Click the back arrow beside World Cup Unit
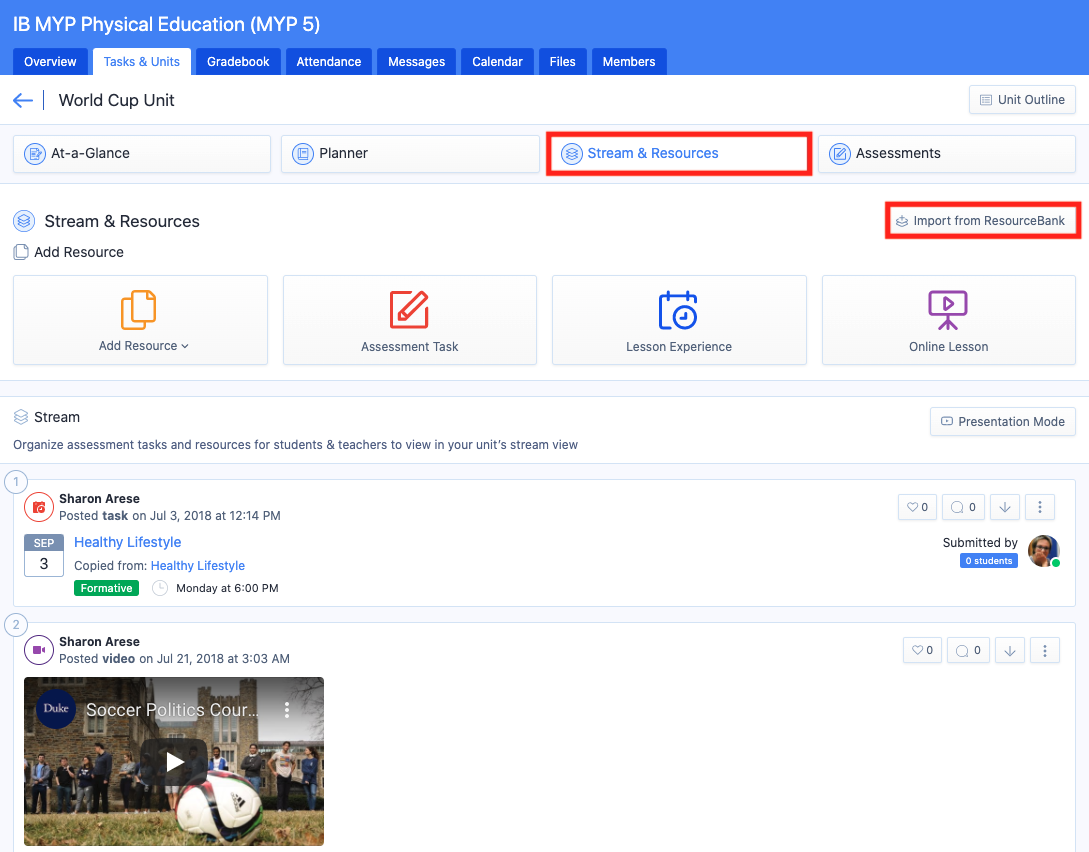The height and width of the screenshot is (852, 1089). 23,100
